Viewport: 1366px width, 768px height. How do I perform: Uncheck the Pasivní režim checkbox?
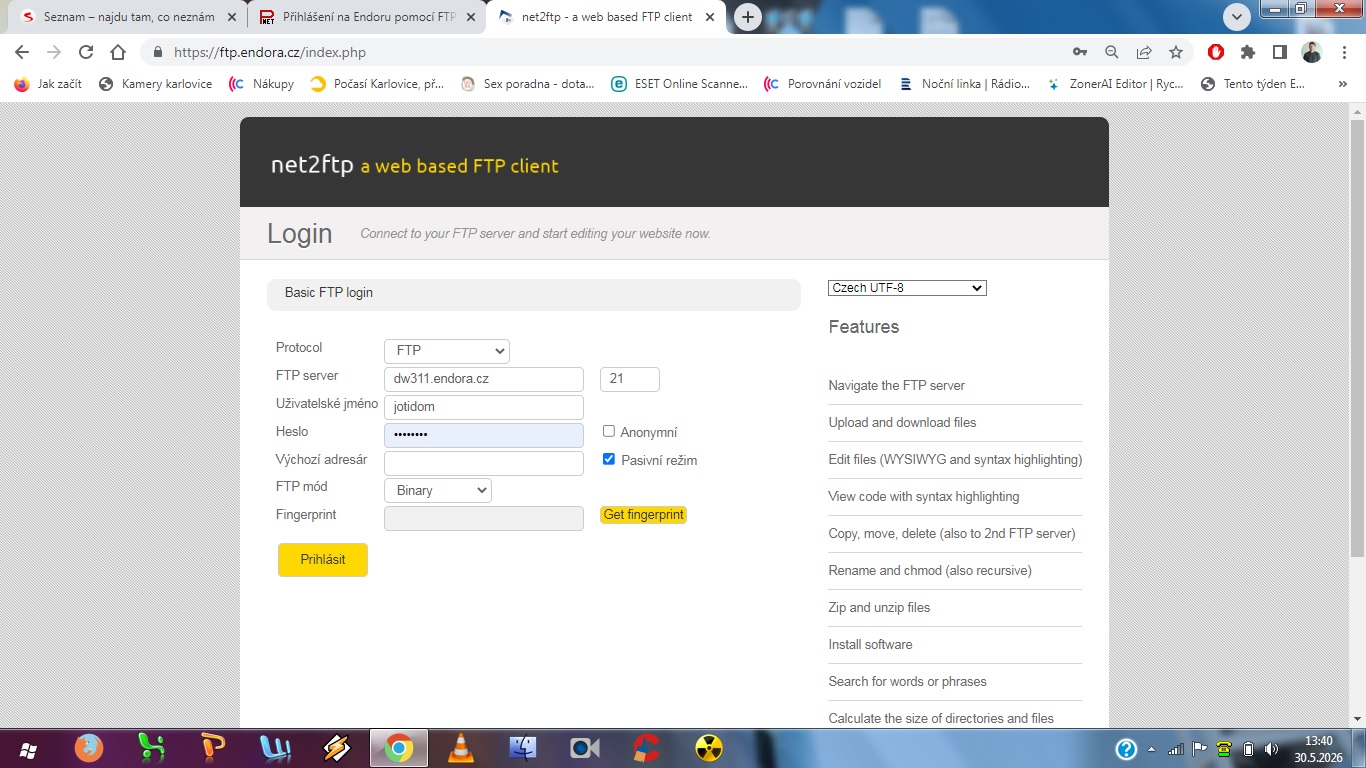point(609,459)
